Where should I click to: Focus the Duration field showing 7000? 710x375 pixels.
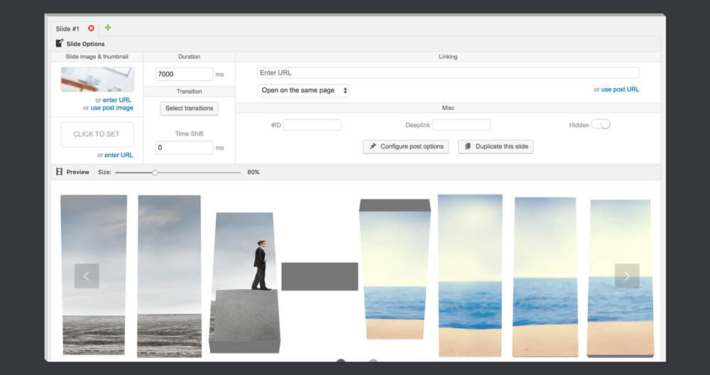coord(184,74)
